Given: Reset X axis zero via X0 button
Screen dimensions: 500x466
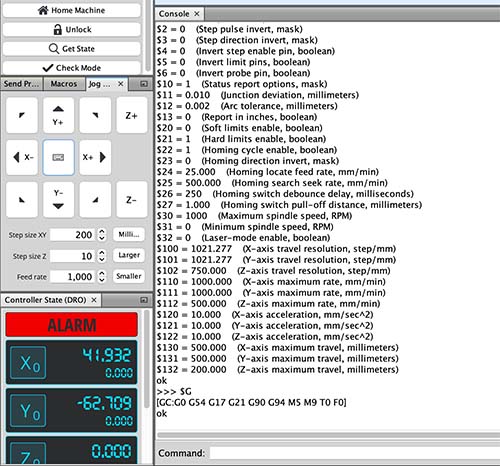Looking at the screenshot, I should pyautogui.click(x=28, y=362).
